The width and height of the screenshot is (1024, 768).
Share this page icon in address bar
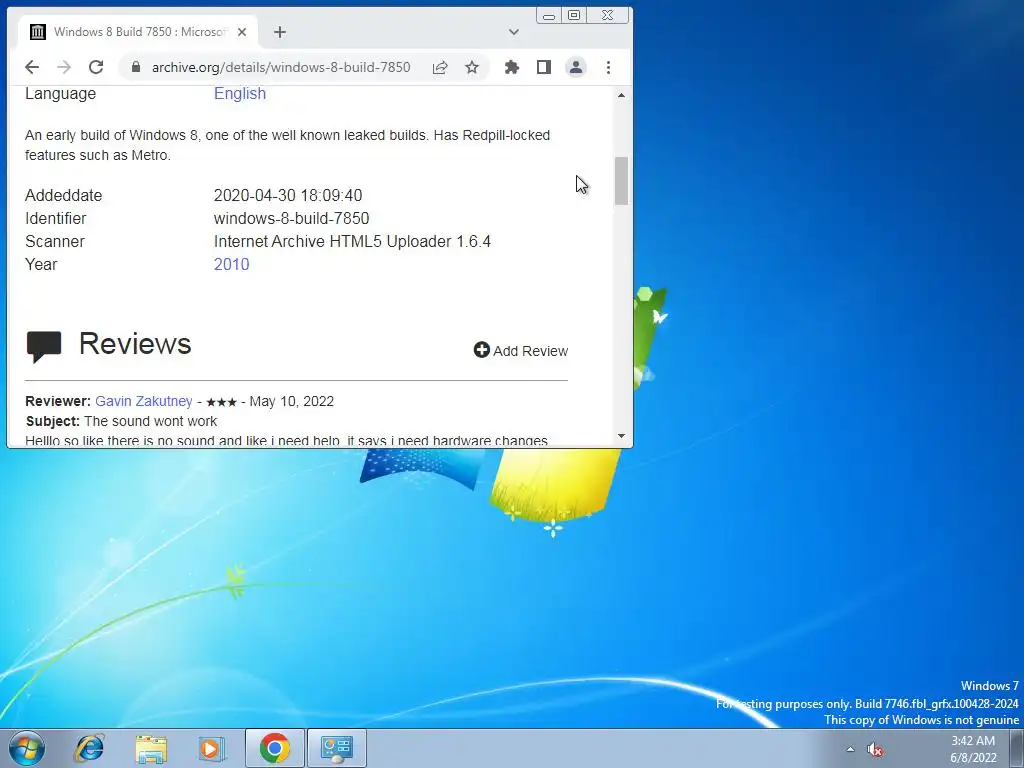[440, 67]
